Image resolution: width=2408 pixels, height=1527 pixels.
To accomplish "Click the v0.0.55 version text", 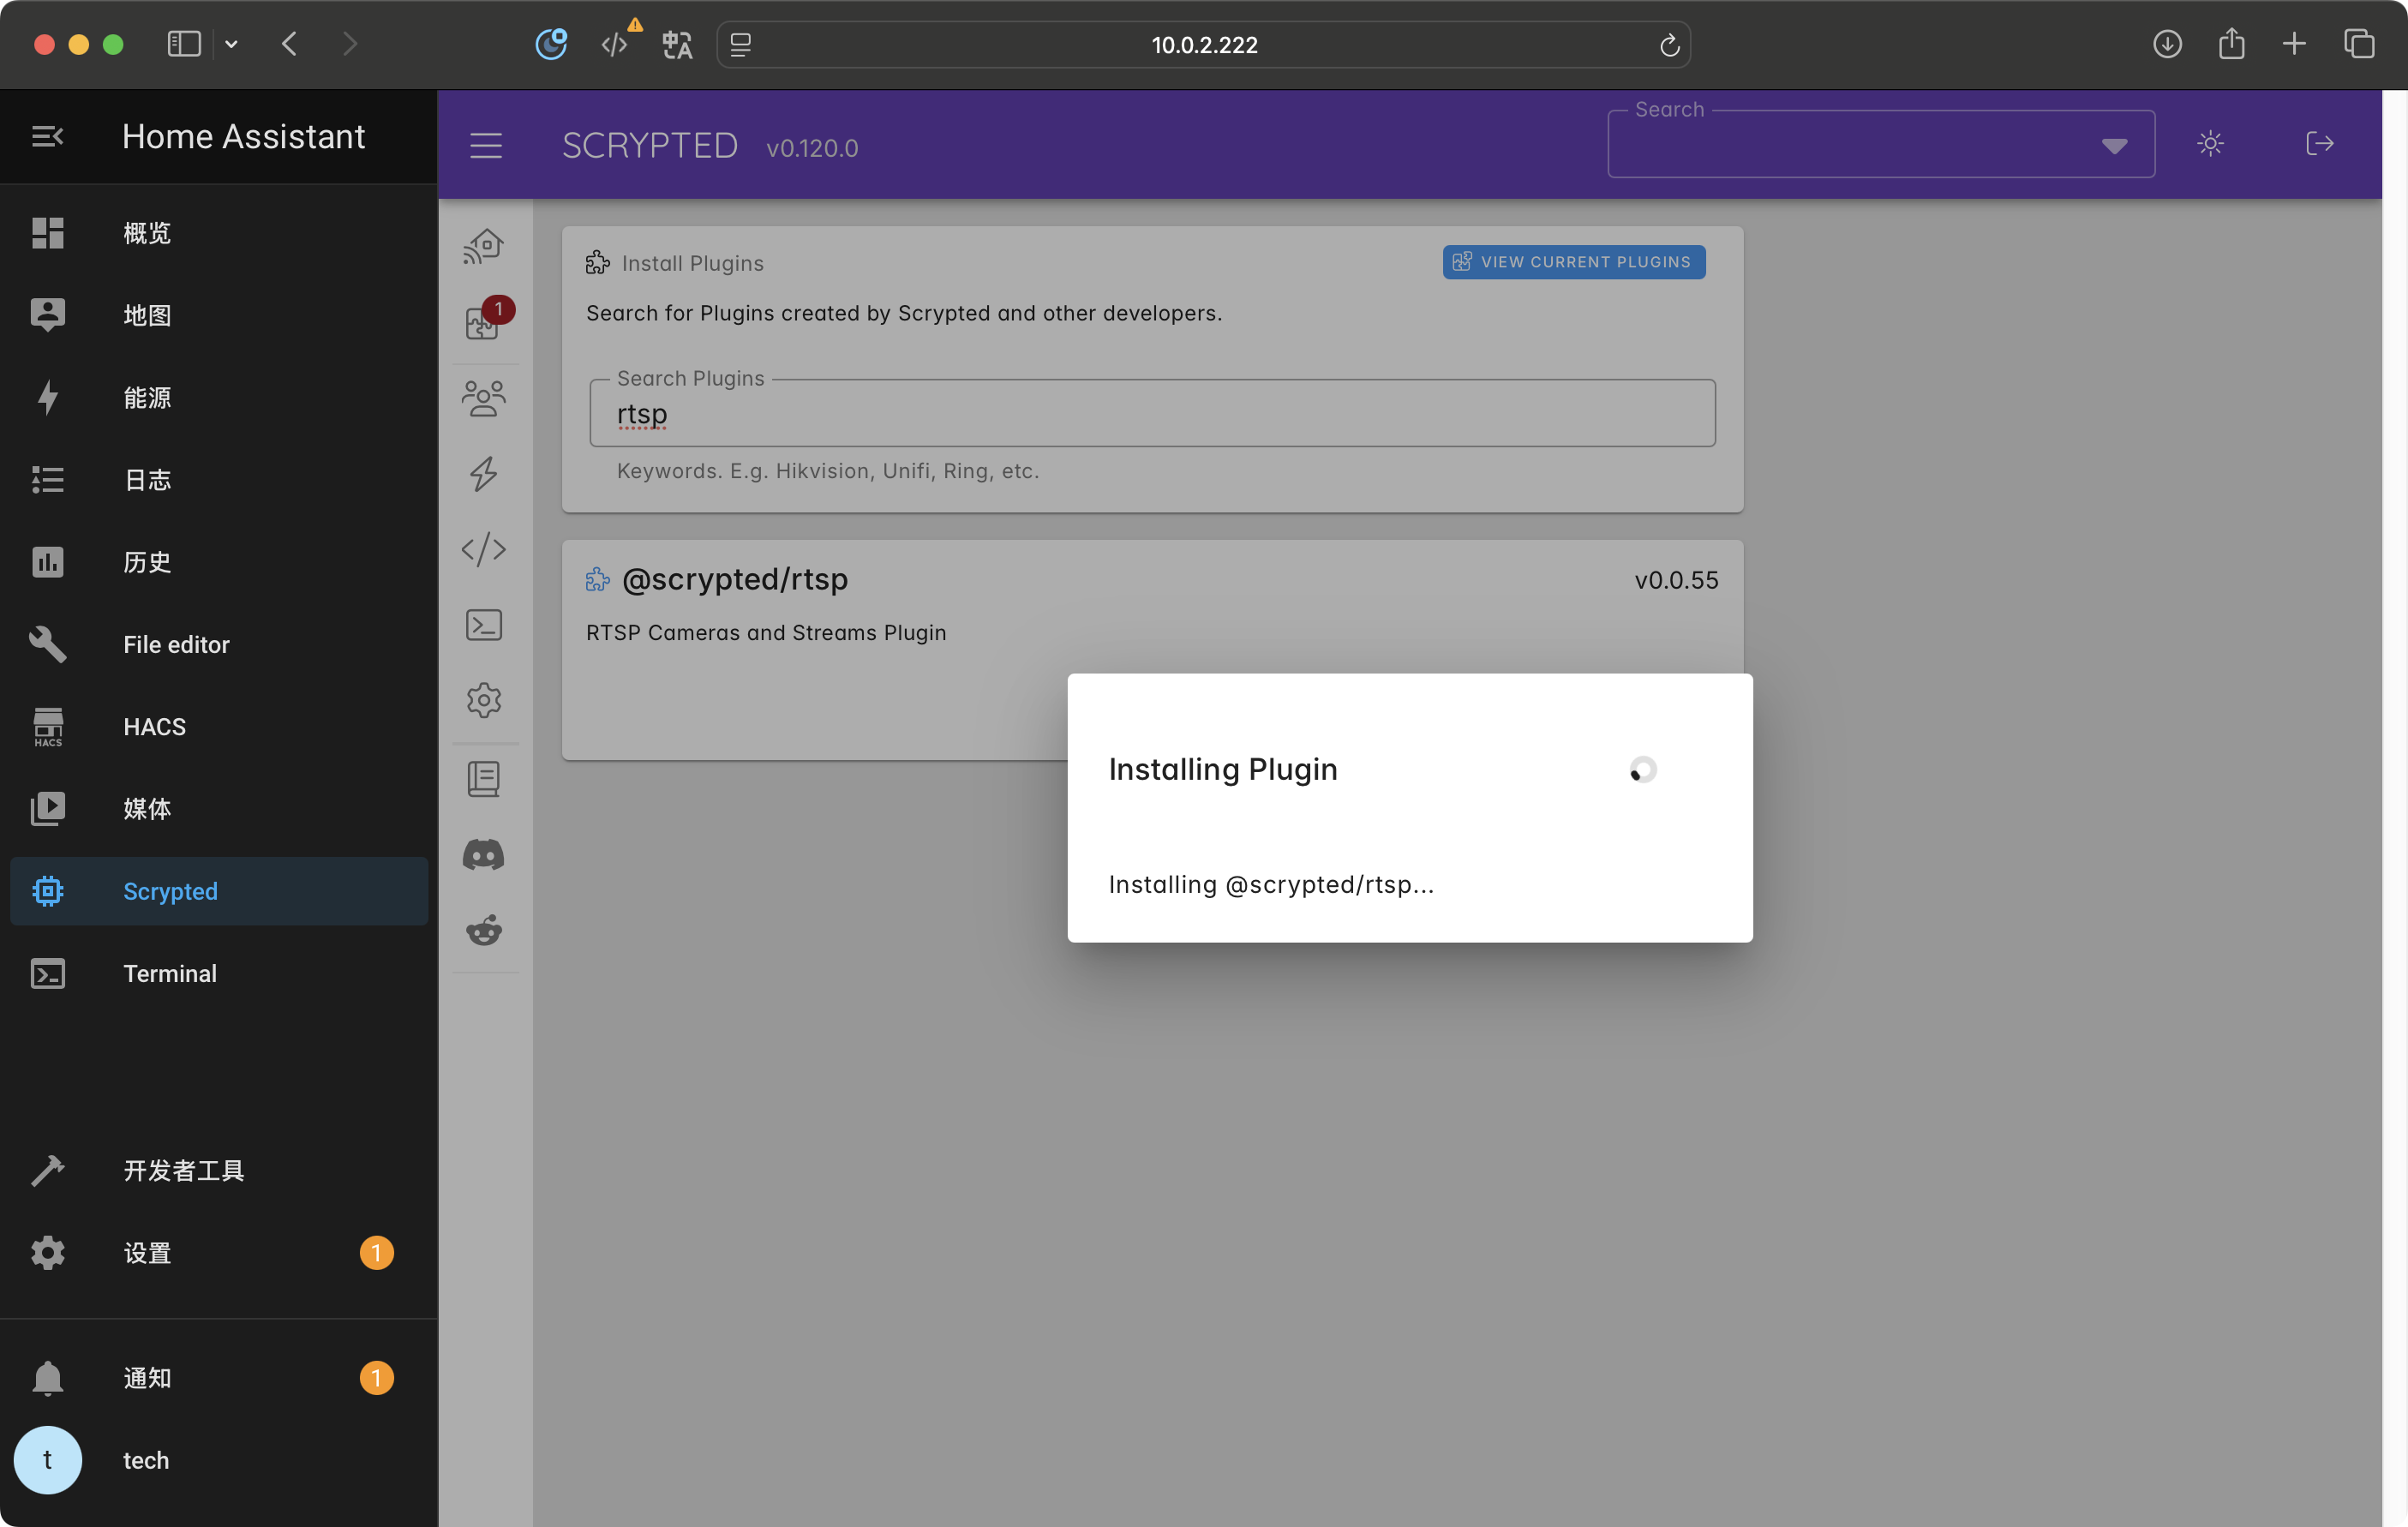I will pos(1676,580).
